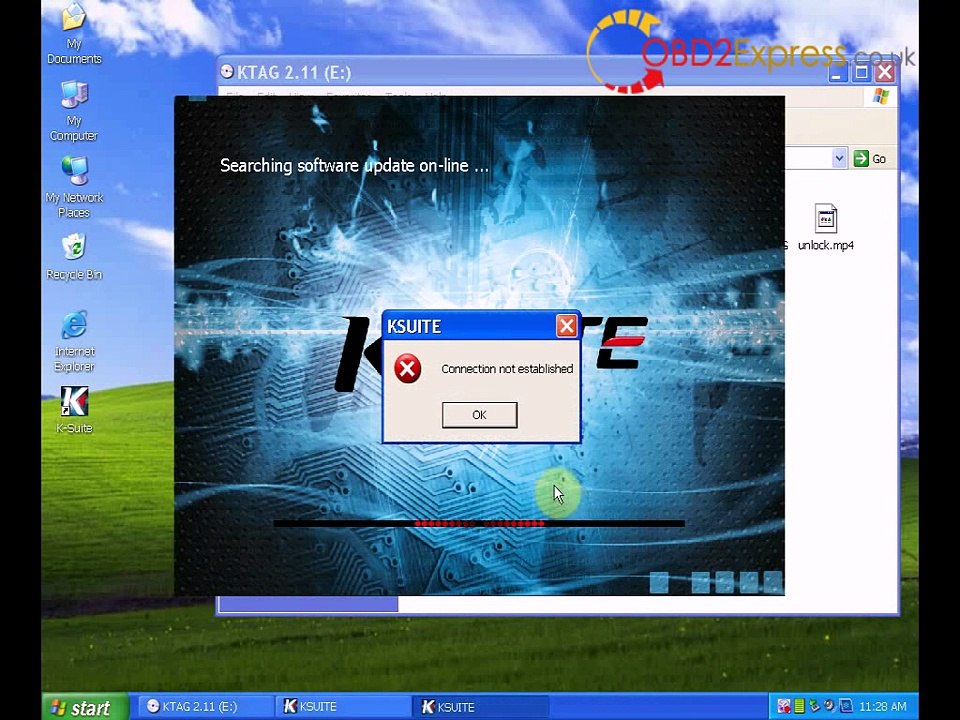
Task: Click OK in the KSUITE error dialog
Action: coord(479,415)
